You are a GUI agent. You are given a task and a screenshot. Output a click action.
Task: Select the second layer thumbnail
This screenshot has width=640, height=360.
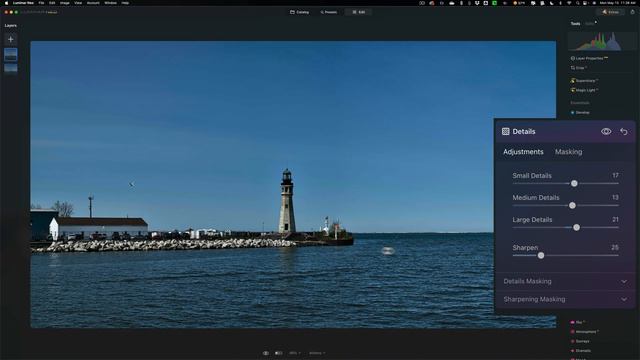coord(11,68)
